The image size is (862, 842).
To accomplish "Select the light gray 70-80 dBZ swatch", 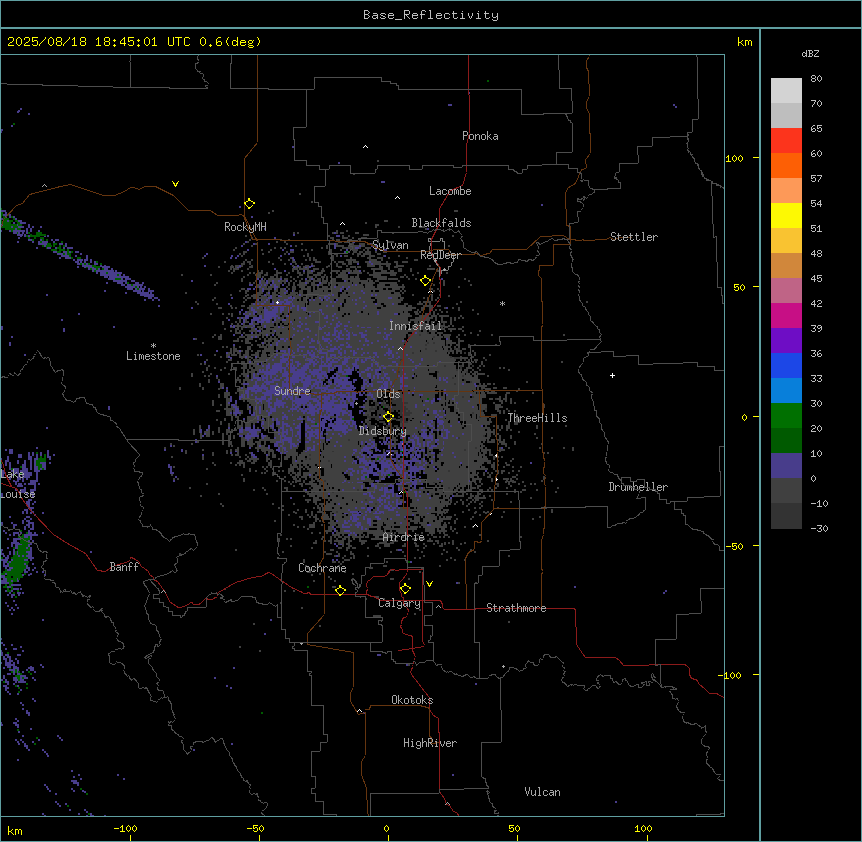I will 786,91.
